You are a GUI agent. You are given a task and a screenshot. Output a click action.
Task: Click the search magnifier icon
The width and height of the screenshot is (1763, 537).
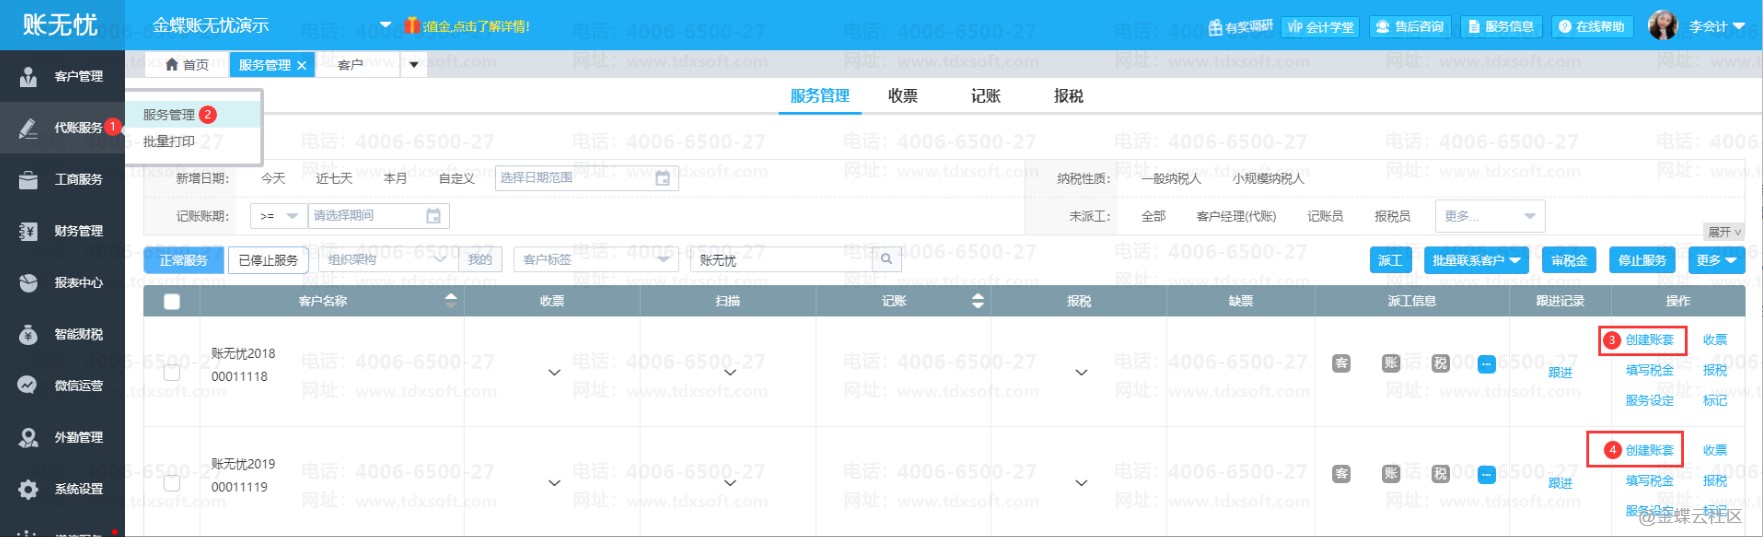(885, 260)
